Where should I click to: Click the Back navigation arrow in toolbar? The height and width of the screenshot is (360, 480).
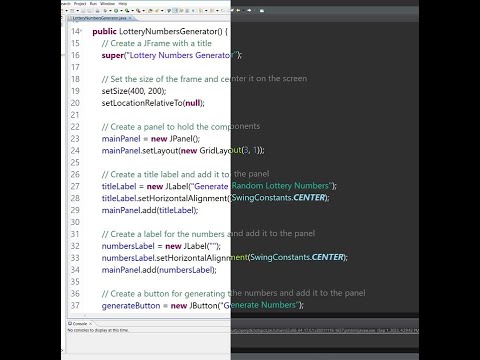click(x=238, y=11)
